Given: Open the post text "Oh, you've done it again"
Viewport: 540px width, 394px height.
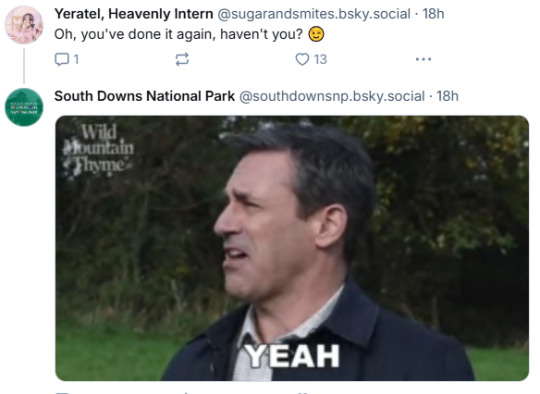Looking at the screenshot, I should 178,34.
